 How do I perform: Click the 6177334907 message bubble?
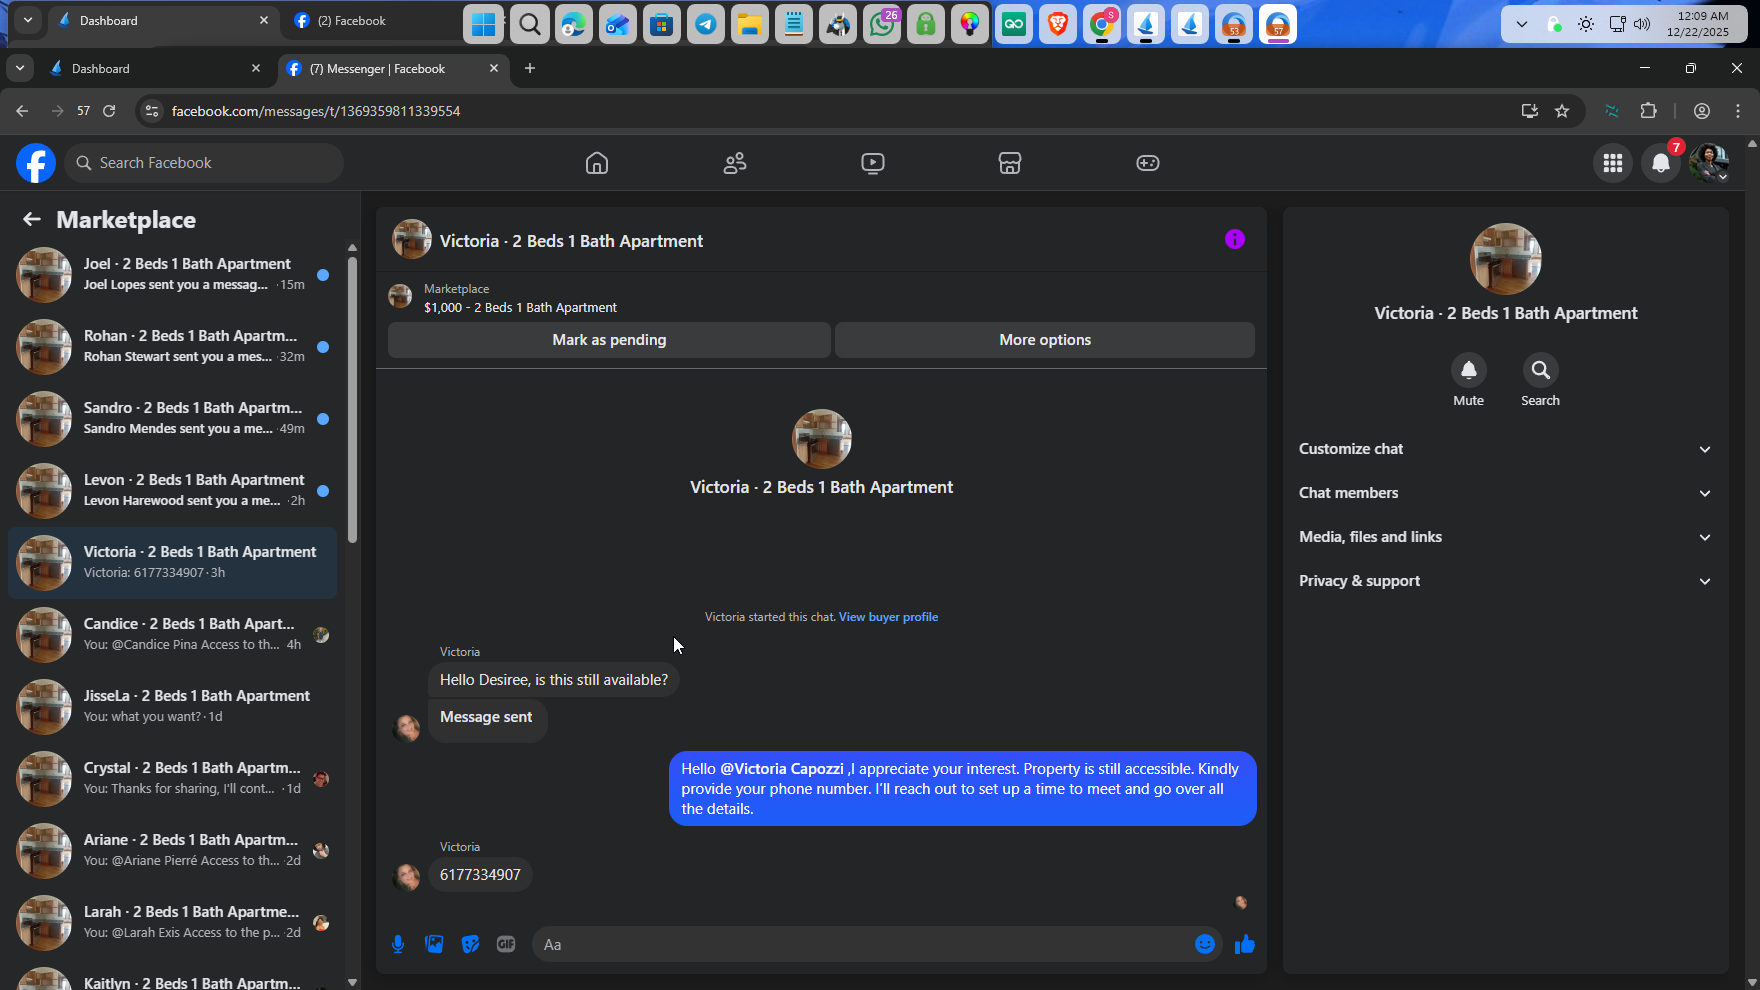point(480,875)
